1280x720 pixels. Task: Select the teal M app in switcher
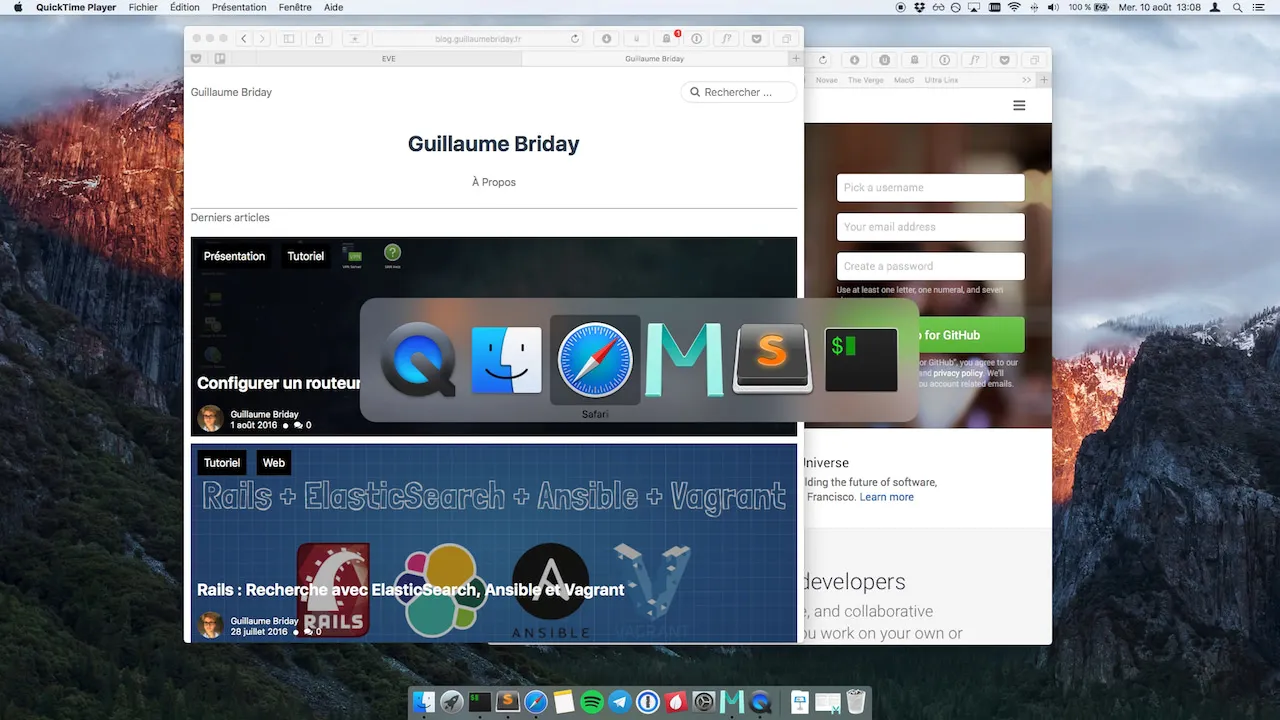coord(683,360)
